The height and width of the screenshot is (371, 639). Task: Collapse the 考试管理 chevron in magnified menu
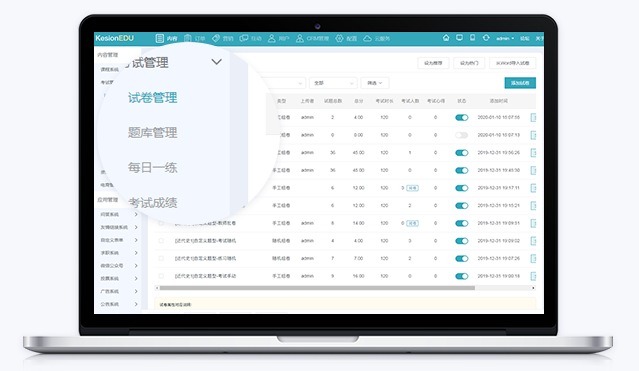tap(216, 62)
